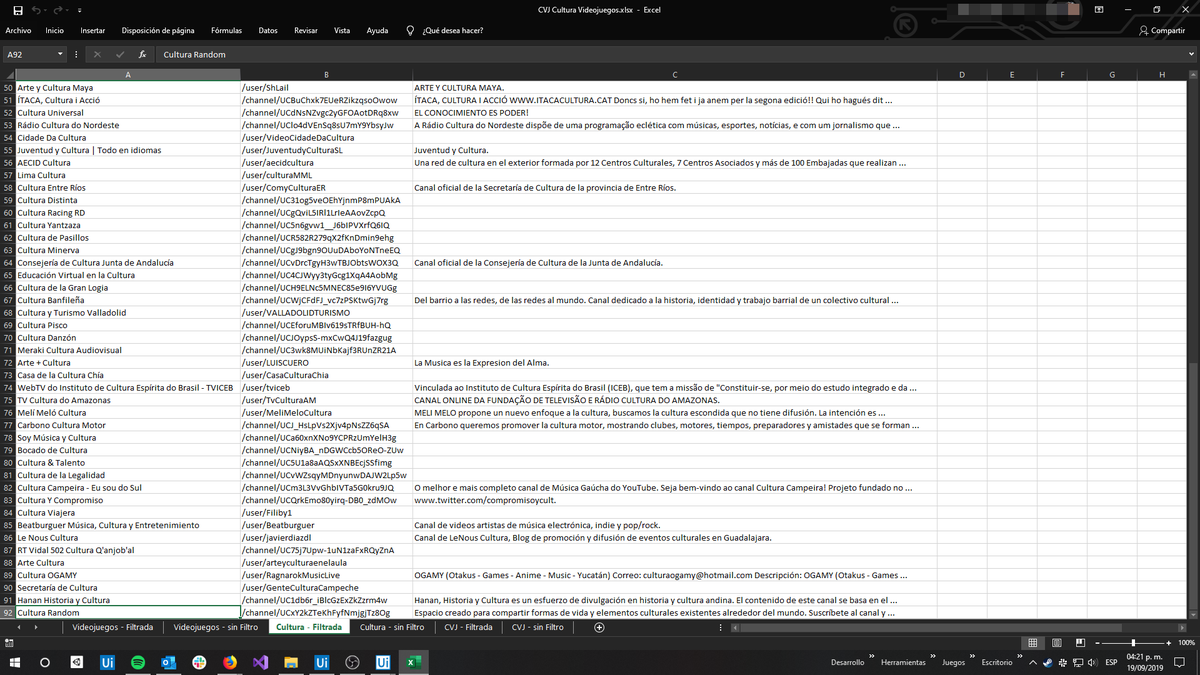Open the Datos ribbon tab
Viewport: 1200px width, 675px height.
pyautogui.click(x=268, y=31)
